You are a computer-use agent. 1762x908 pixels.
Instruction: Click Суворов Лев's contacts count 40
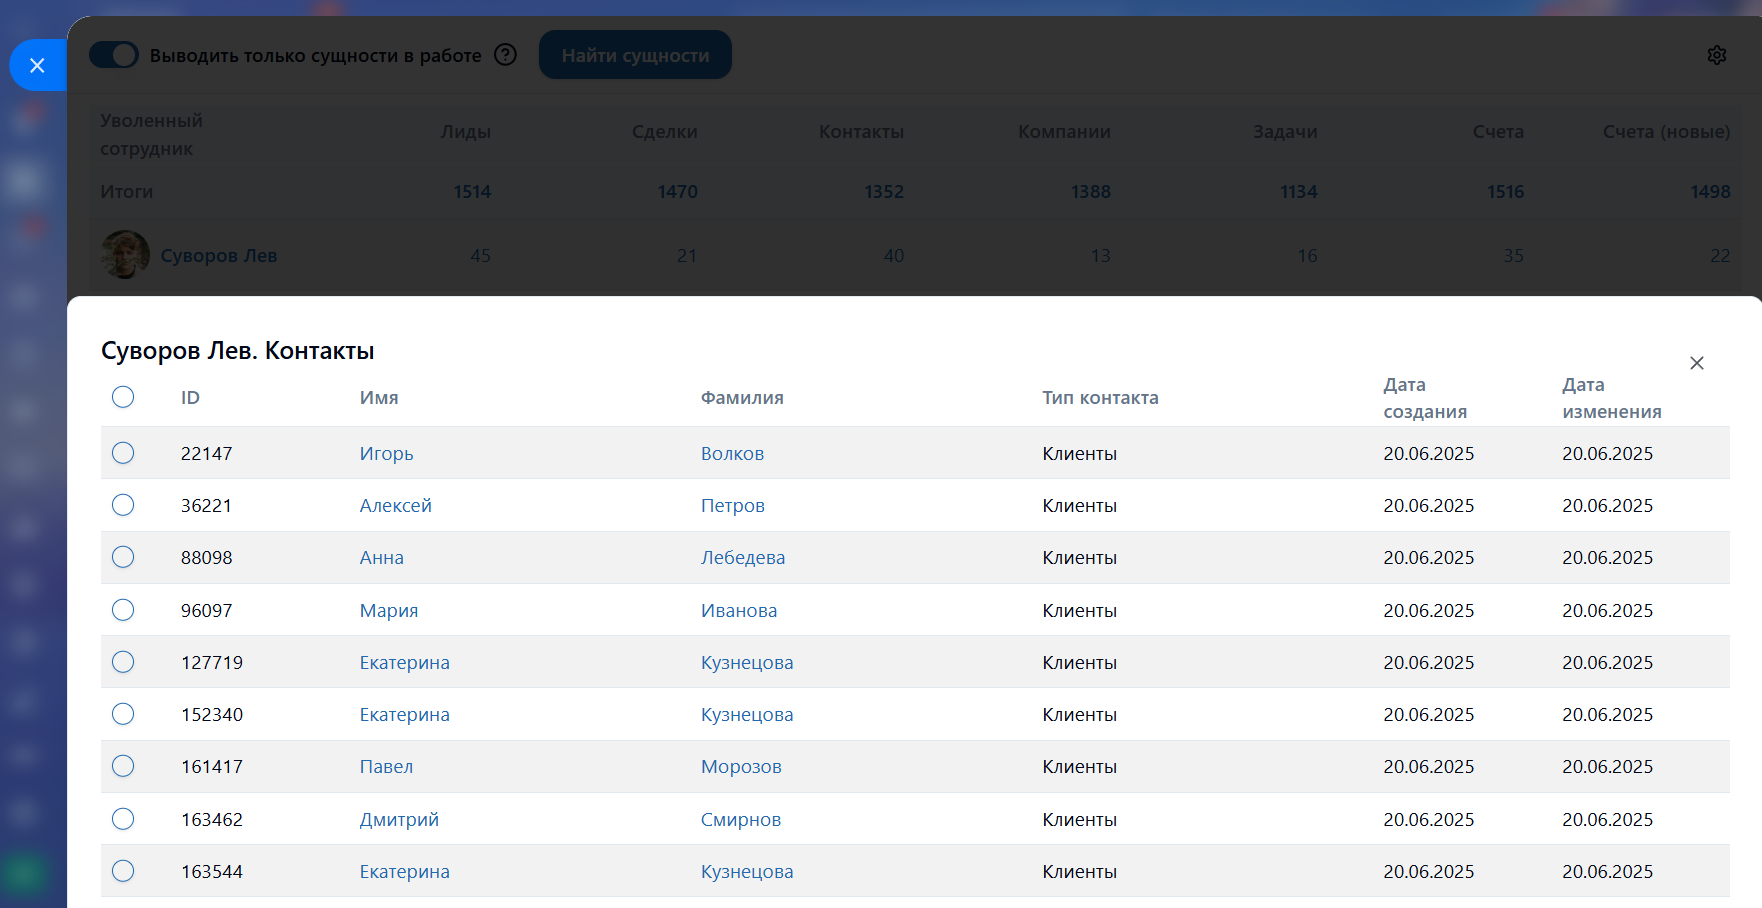[894, 255]
